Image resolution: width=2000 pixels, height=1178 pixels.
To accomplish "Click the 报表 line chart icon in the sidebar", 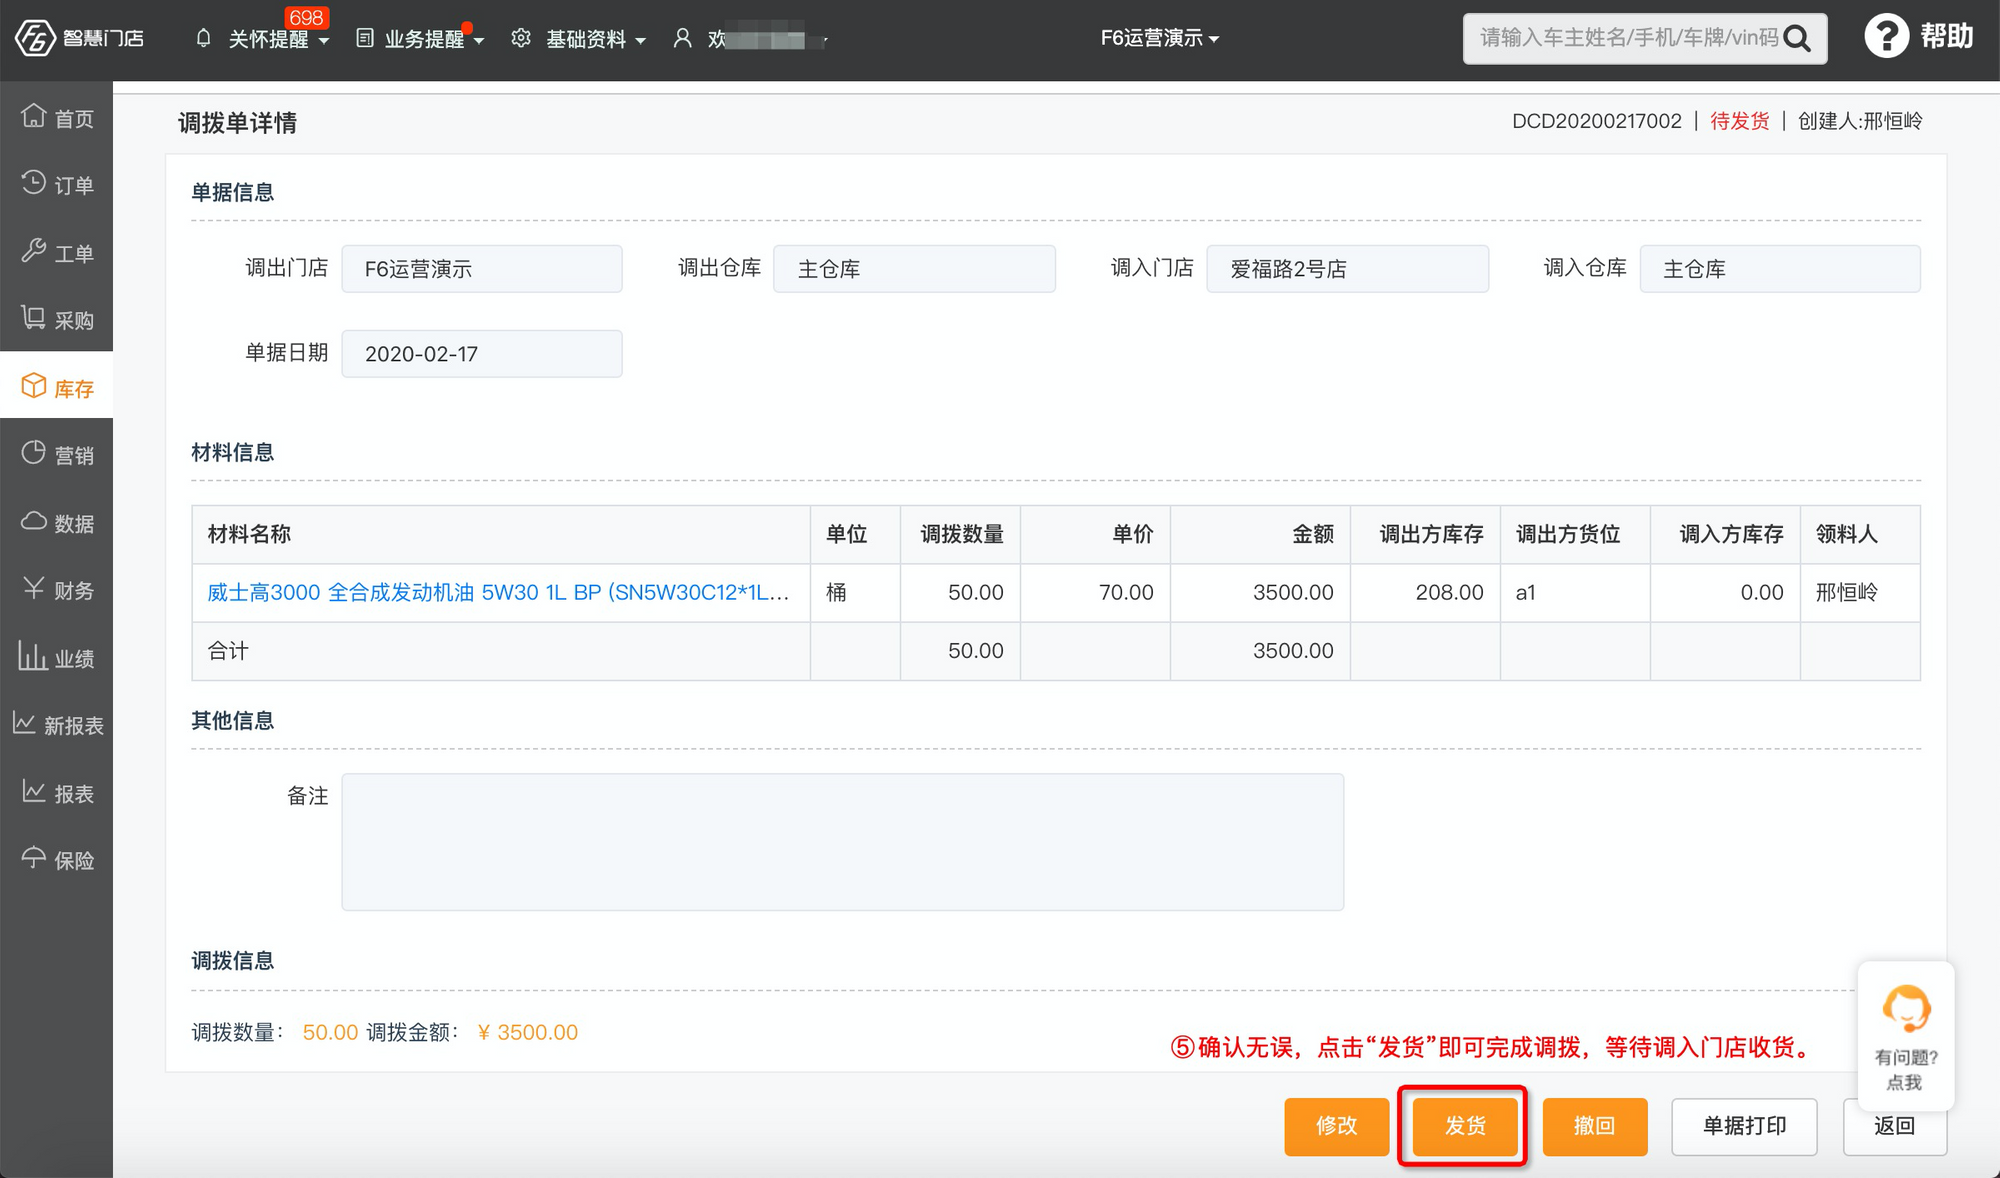I will 33,791.
